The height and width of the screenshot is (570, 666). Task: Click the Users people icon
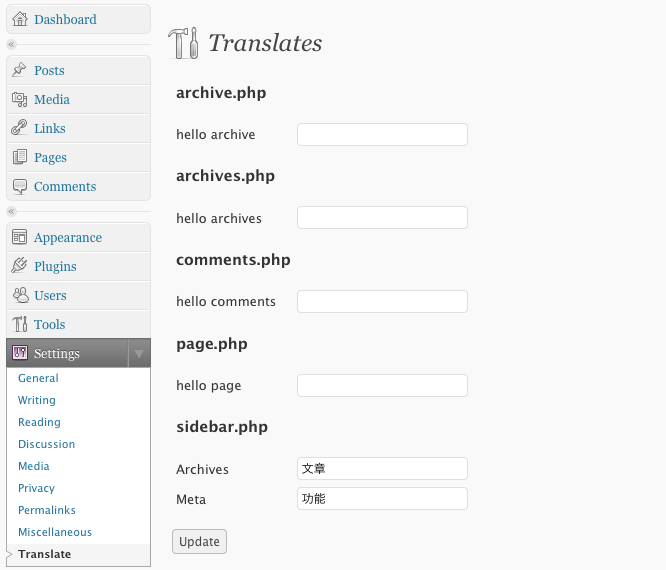pos(20,295)
